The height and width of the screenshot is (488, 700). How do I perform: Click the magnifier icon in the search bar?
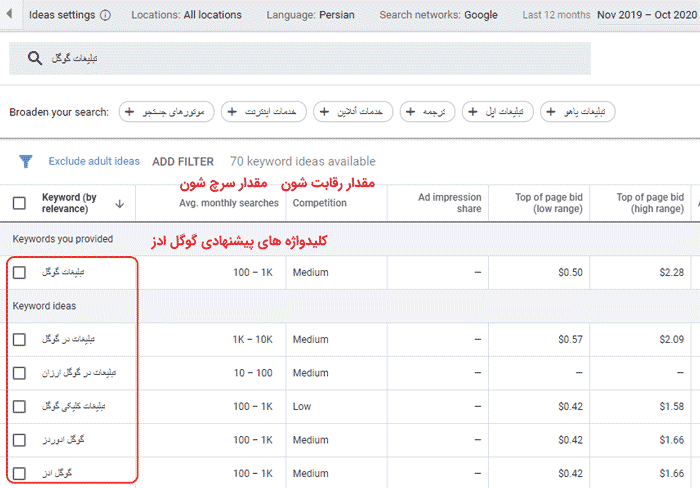pyautogui.click(x=36, y=60)
